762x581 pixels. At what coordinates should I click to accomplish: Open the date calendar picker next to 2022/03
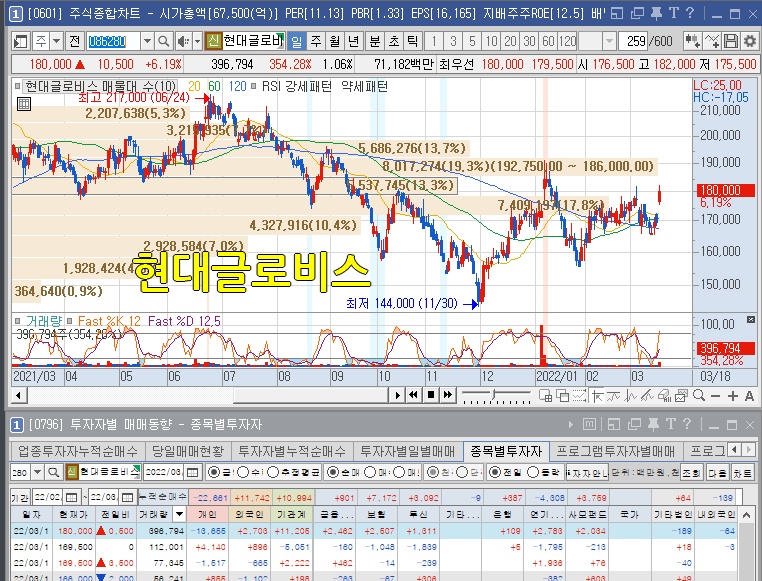192,472
